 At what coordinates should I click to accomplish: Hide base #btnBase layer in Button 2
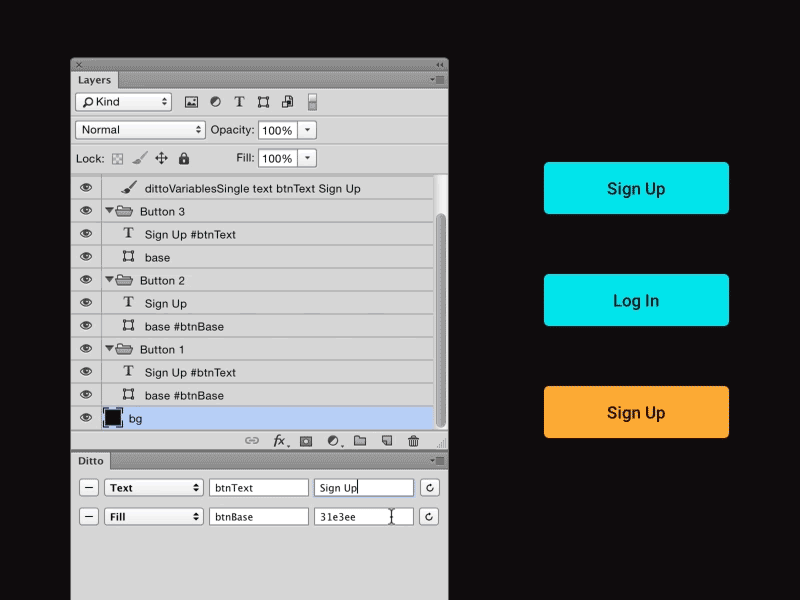pyautogui.click(x=86, y=326)
